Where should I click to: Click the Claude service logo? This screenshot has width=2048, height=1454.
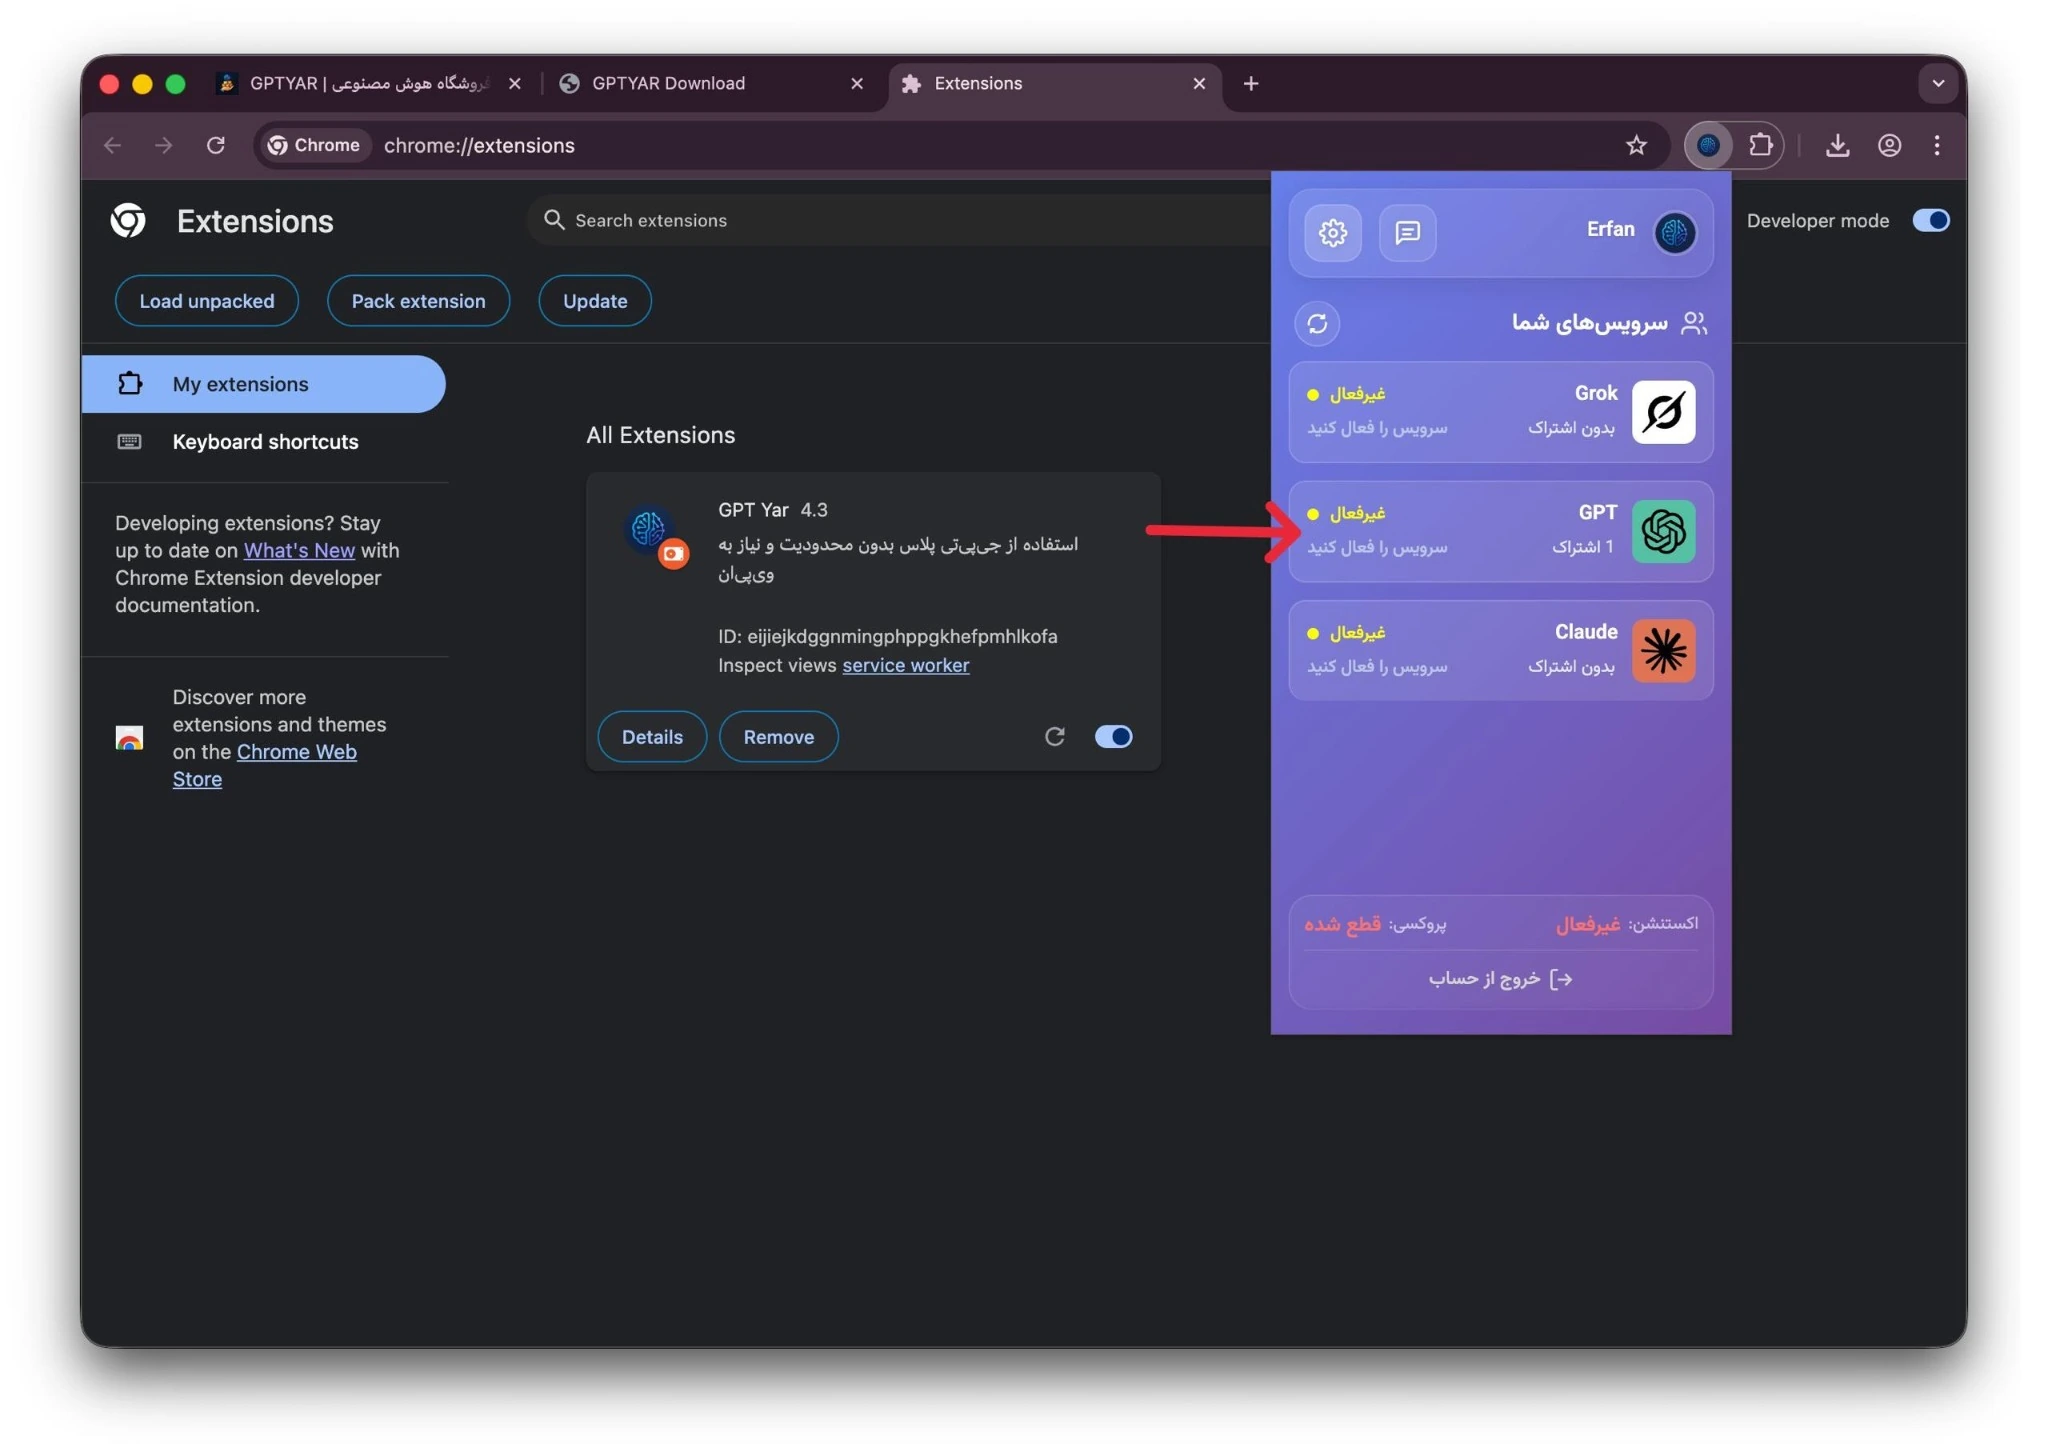pos(1663,650)
